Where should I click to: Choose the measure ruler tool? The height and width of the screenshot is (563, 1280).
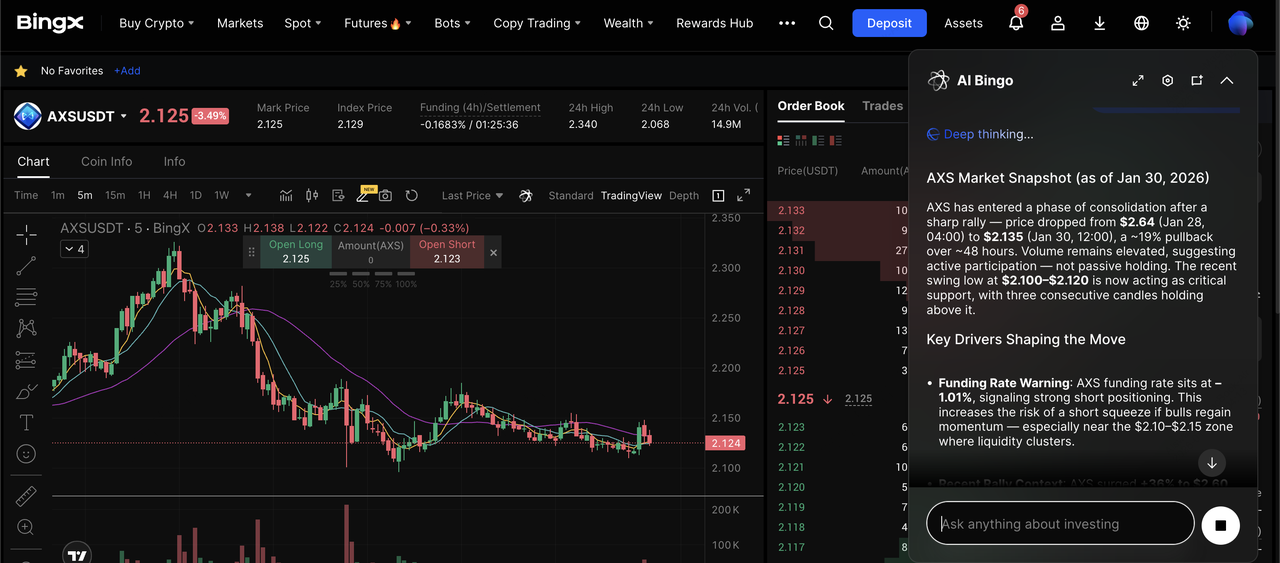(26, 496)
